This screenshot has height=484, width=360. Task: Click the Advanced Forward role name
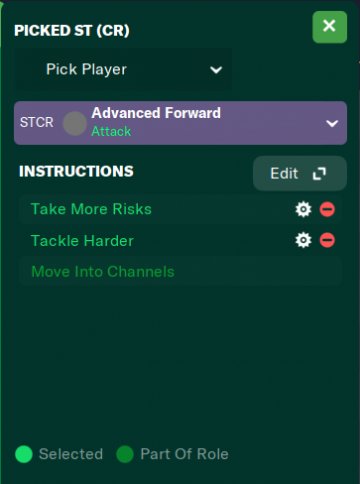tap(156, 113)
